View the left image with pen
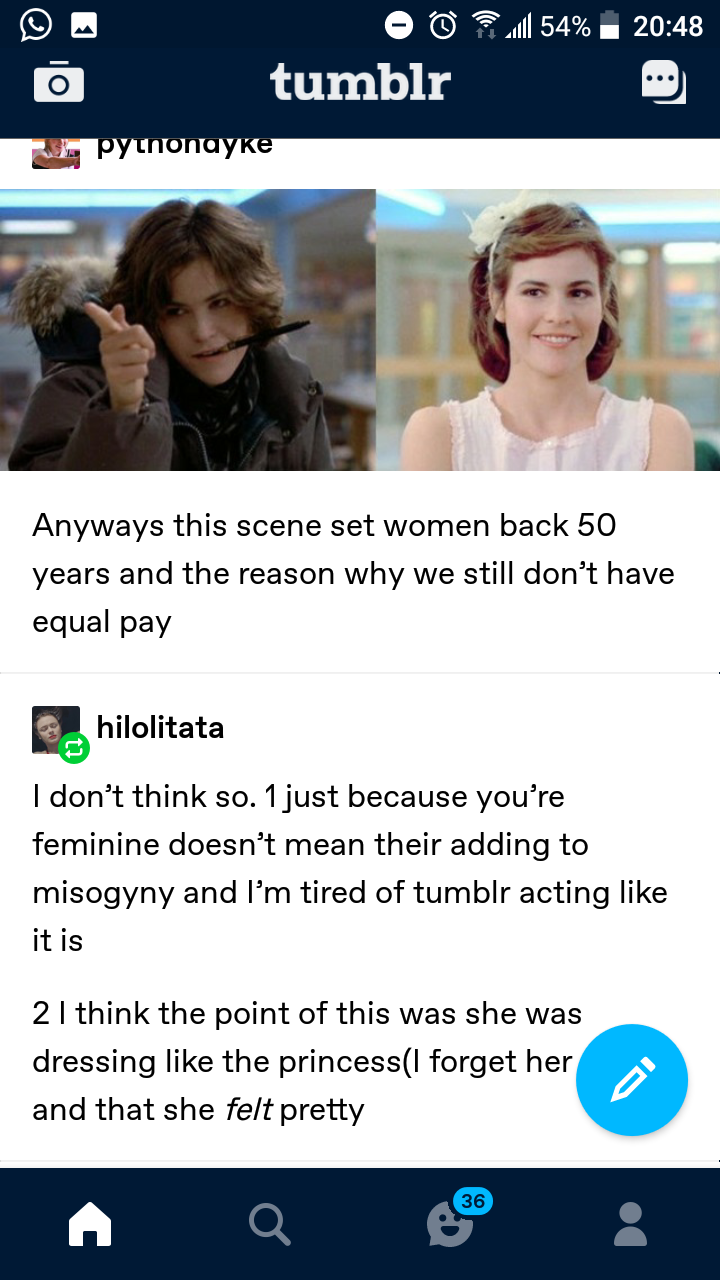This screenshot has width=720, height=1280. tap(188, 330)
